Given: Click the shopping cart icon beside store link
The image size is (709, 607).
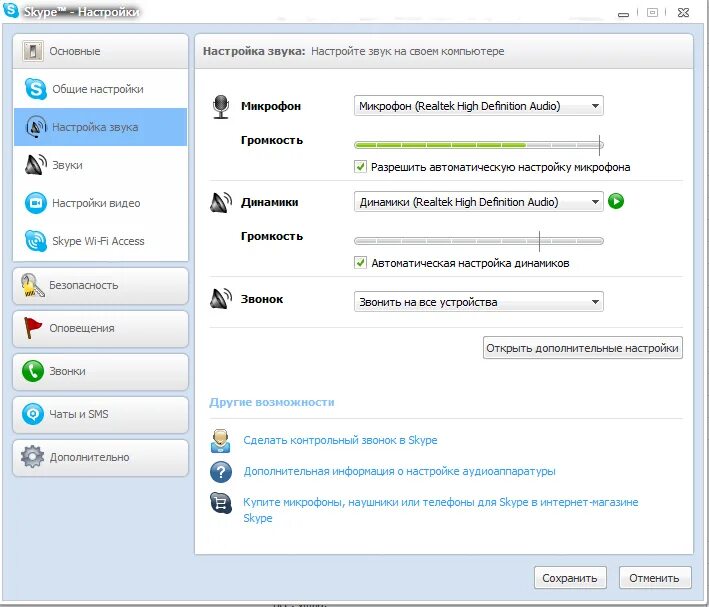Looking at the screenshot, I should pos(221,503).
